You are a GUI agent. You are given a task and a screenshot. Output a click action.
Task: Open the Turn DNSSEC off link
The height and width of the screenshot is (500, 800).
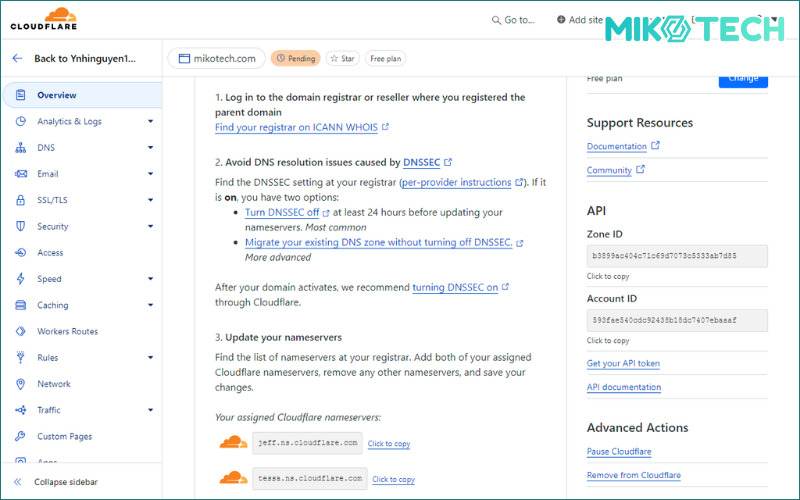pyautogui.click(x=282, y=212)
